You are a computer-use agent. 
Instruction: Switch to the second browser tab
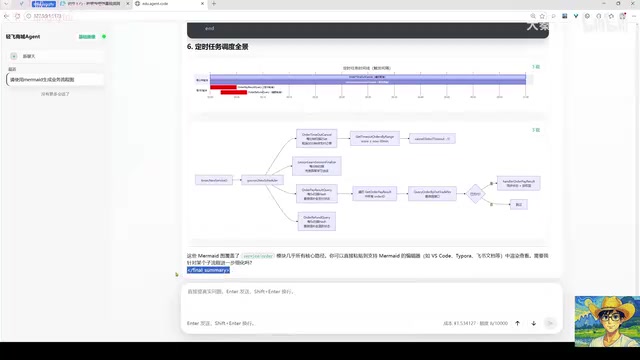pos(94,4)
